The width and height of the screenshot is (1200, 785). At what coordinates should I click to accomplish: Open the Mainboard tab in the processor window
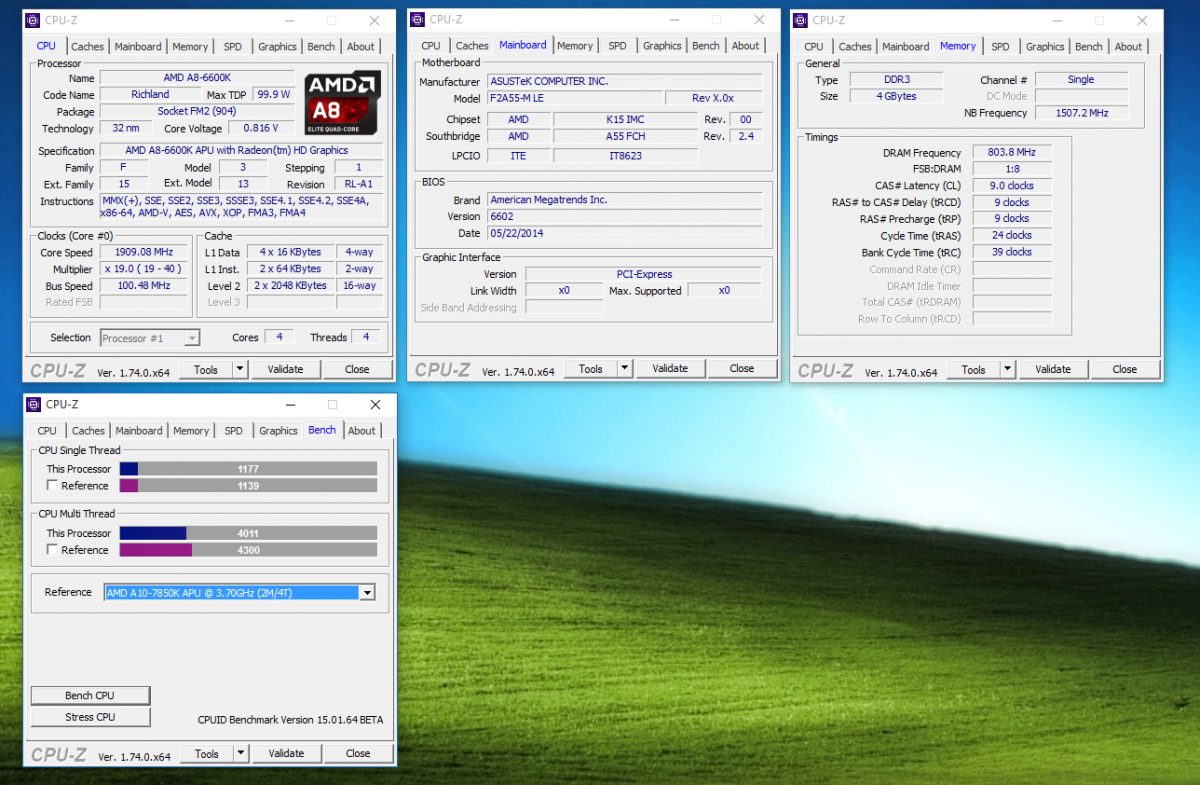138,47
